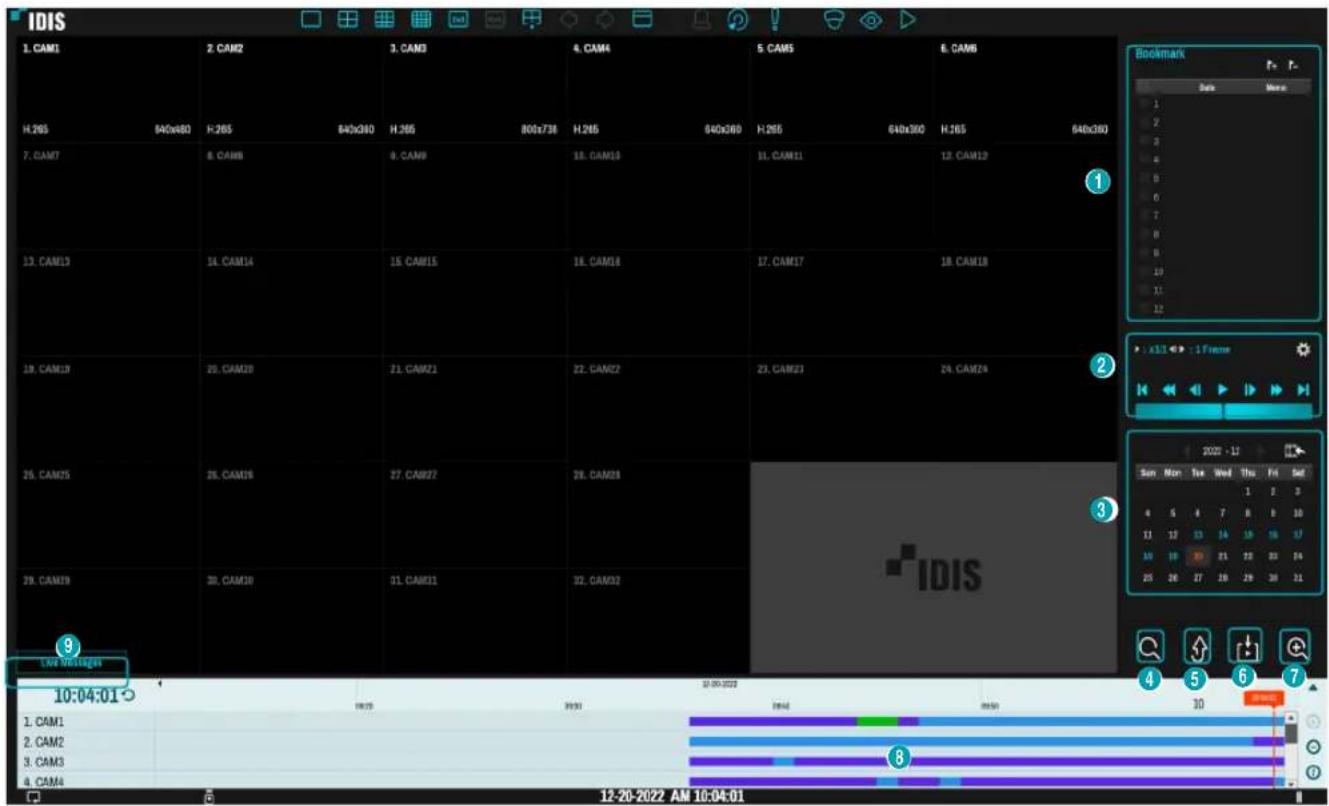This screenshot has height=806, width=1329.
Task: Click the refresh icon beside 10:04:01
Action: tap(128, 695)
